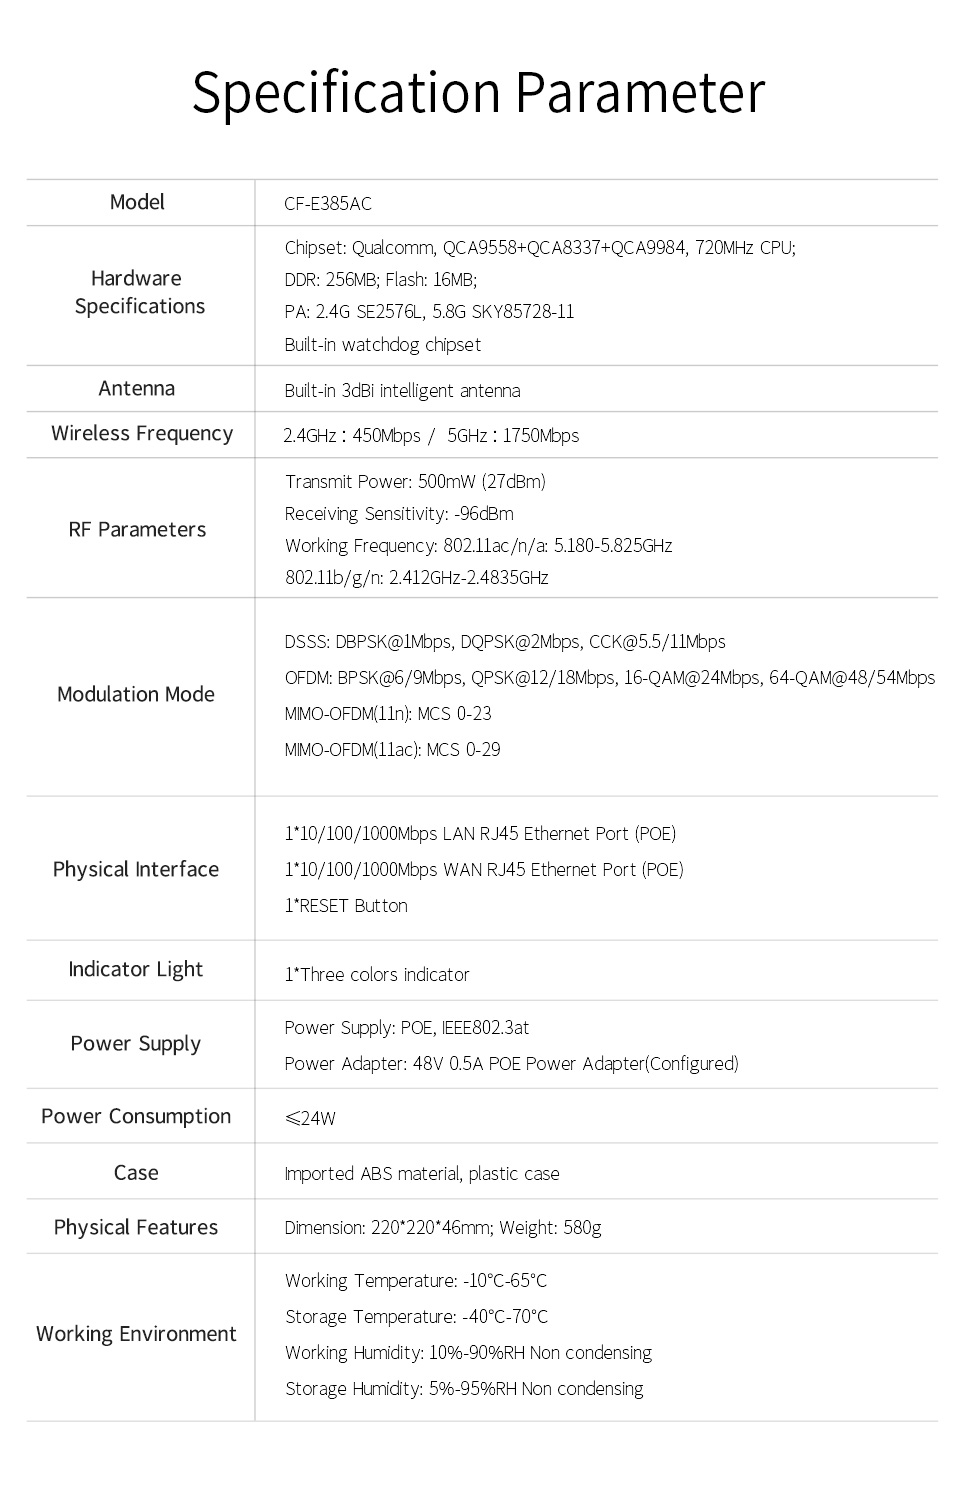Click the Power Consumption label
The height and width of the screenshot is (1504, 960).
coord(136,1116)
